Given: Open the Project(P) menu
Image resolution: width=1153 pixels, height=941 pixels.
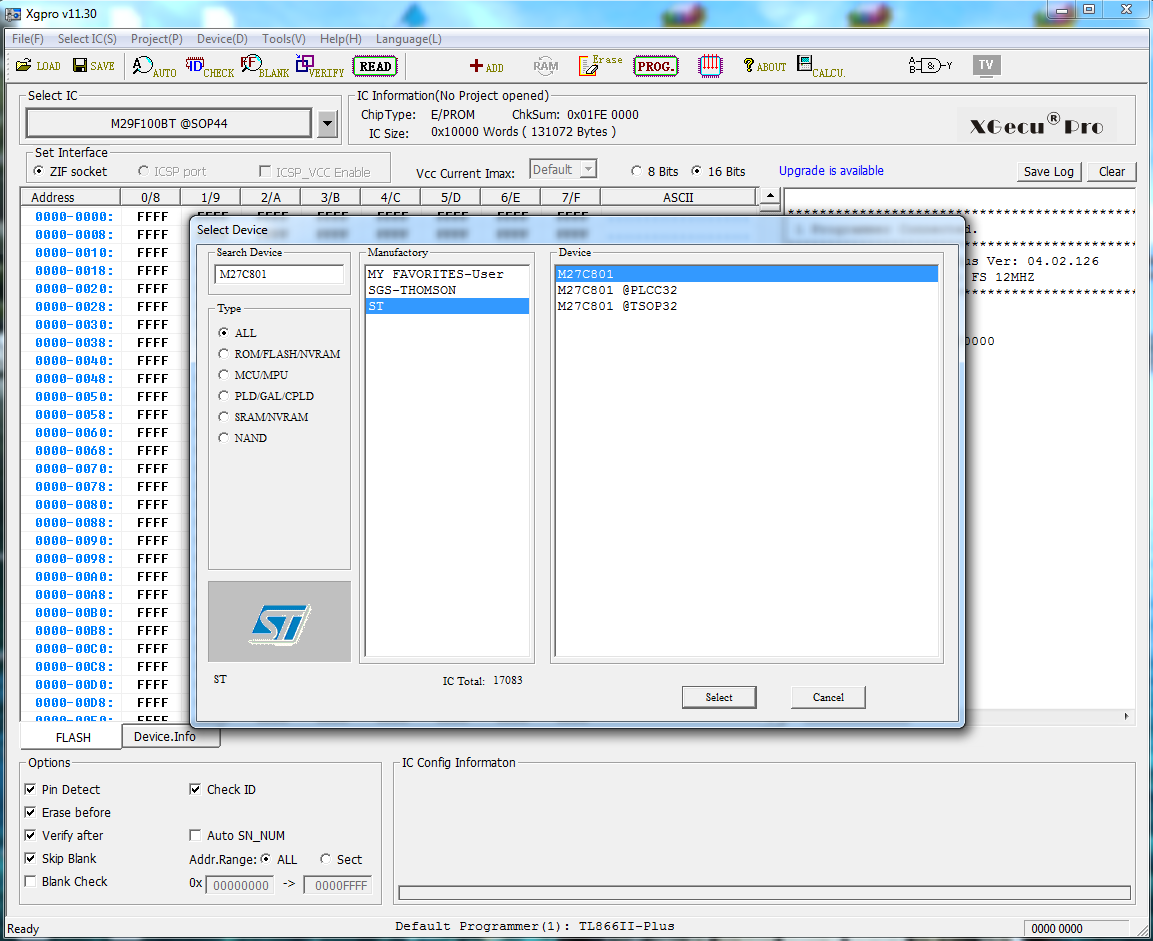Looking at the screenshot, I should pos(157,39).
